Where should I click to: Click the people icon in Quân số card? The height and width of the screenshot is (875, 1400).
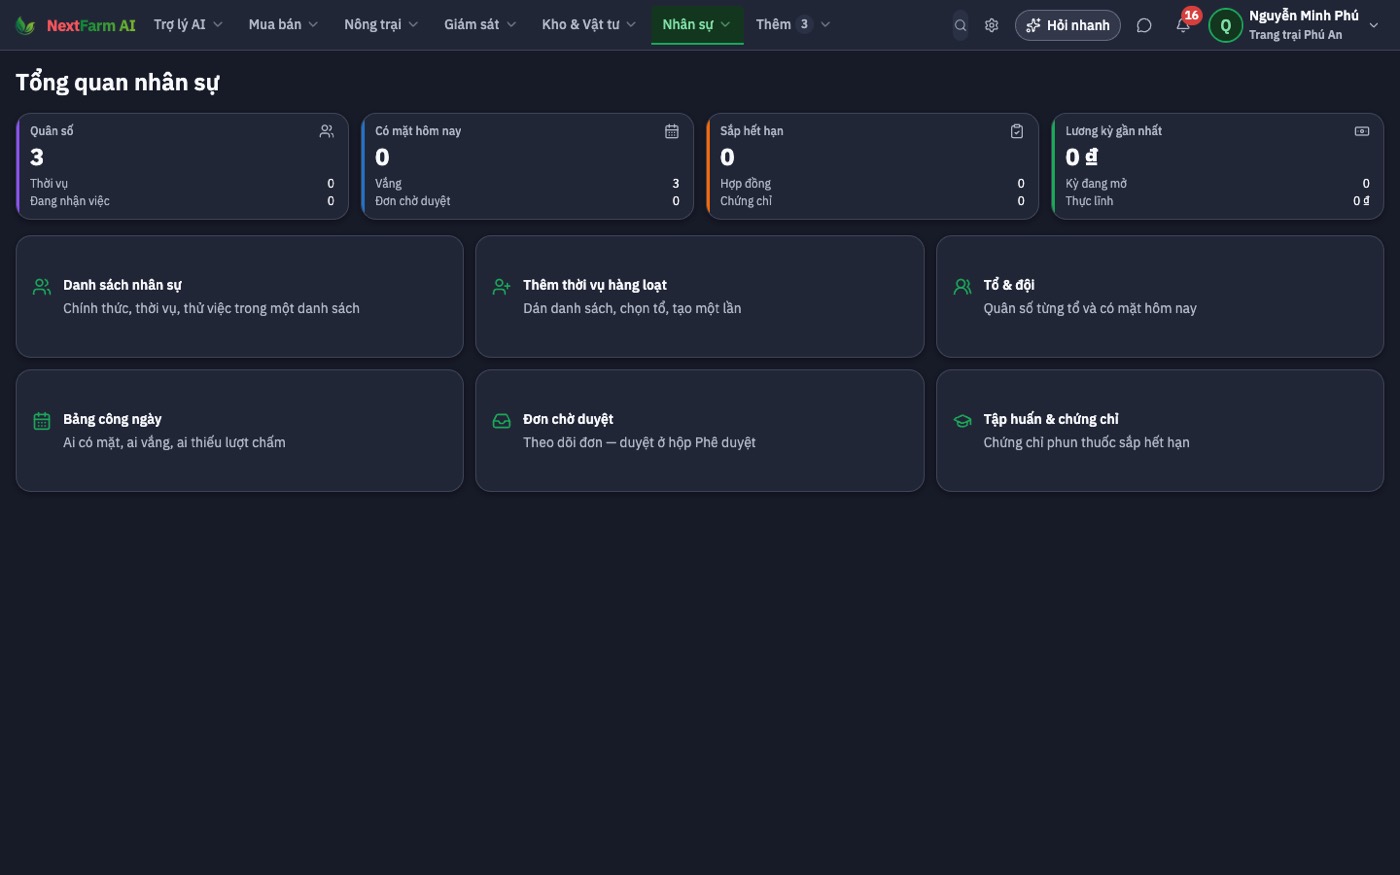pos(326,131)
